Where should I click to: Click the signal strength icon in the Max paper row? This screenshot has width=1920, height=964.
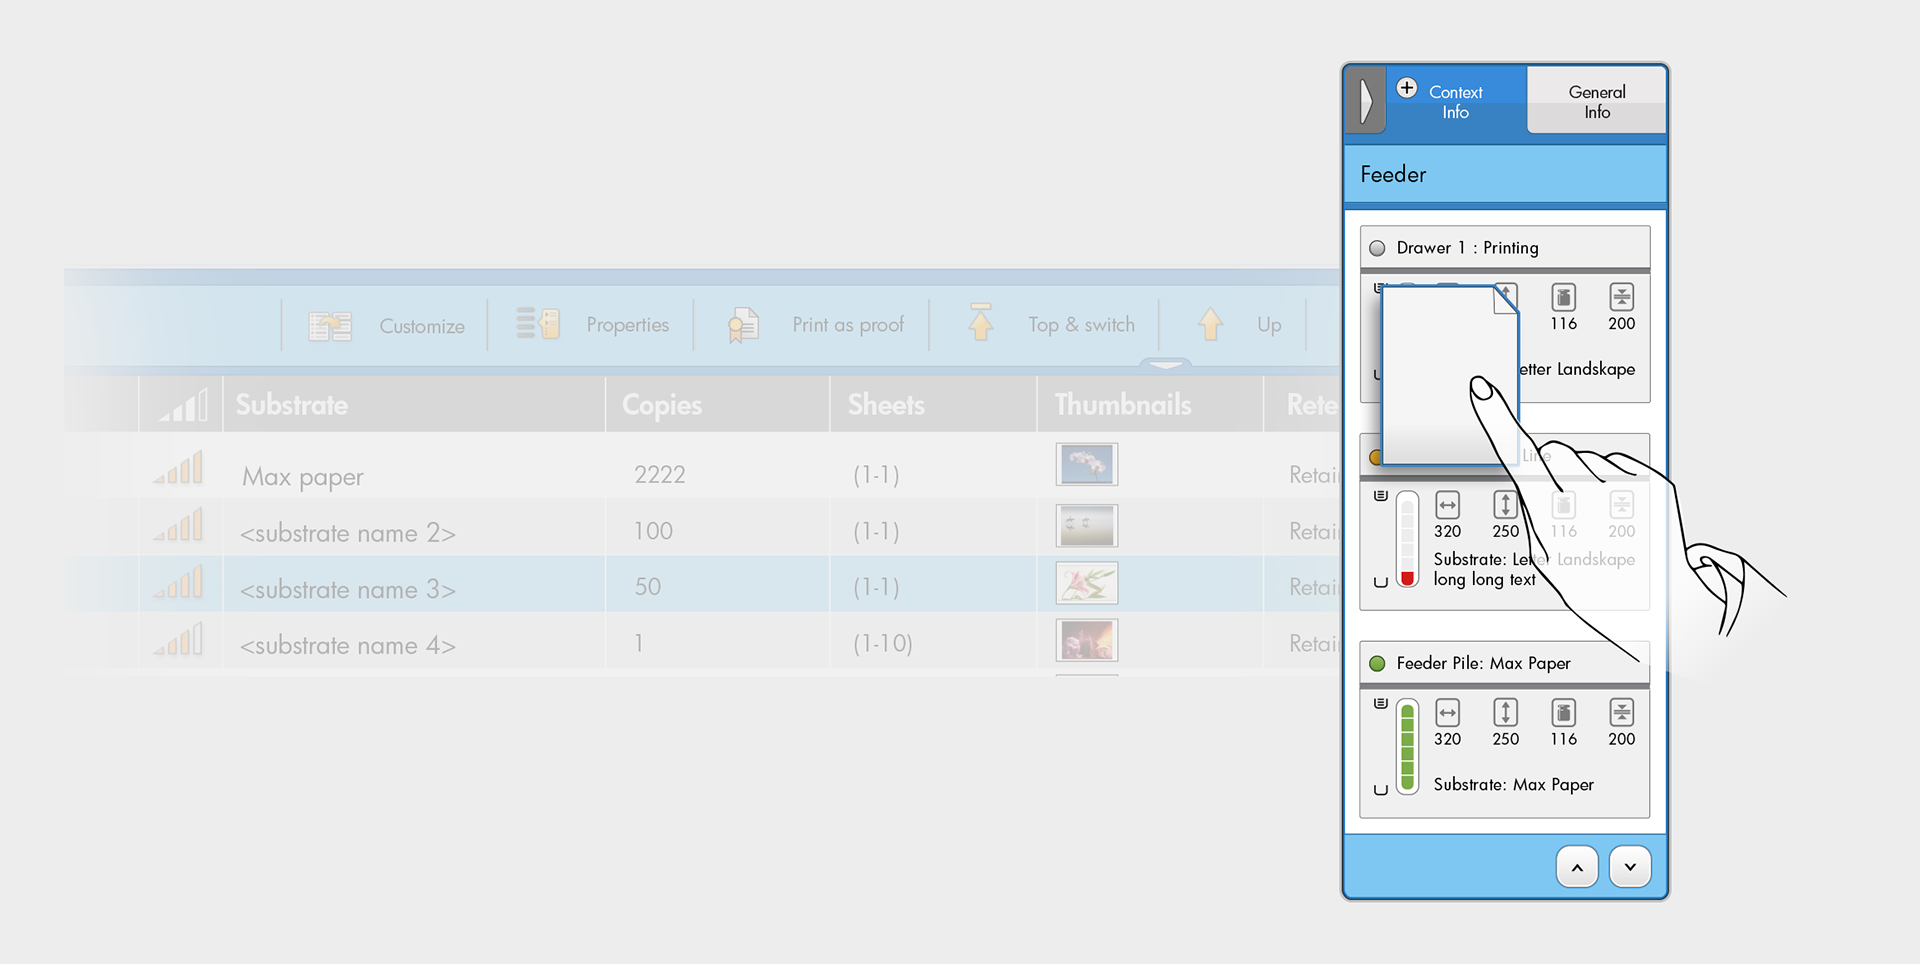(178, 468)
